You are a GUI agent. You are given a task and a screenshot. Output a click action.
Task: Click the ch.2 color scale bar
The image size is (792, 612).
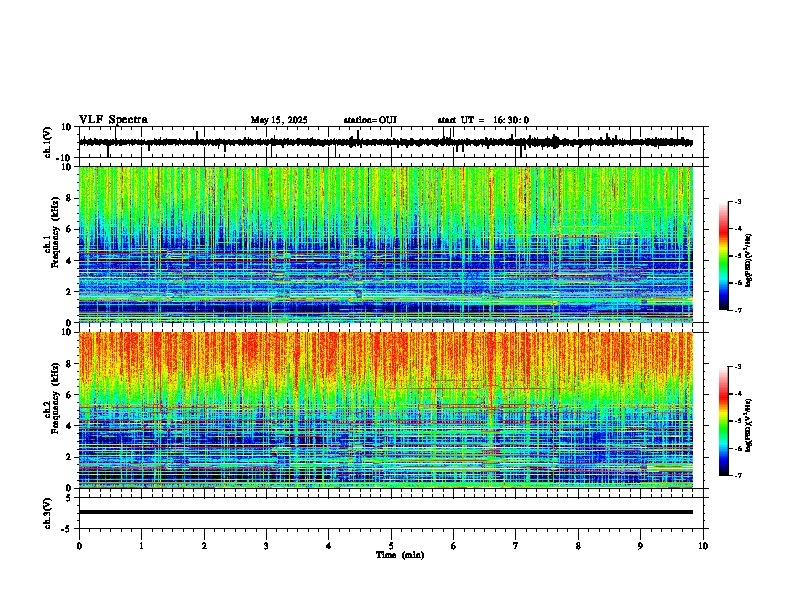723,421
